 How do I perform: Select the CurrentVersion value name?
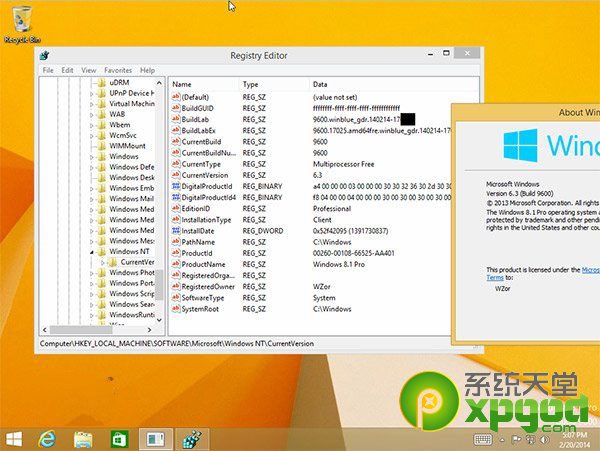click(x=205, y=175)
